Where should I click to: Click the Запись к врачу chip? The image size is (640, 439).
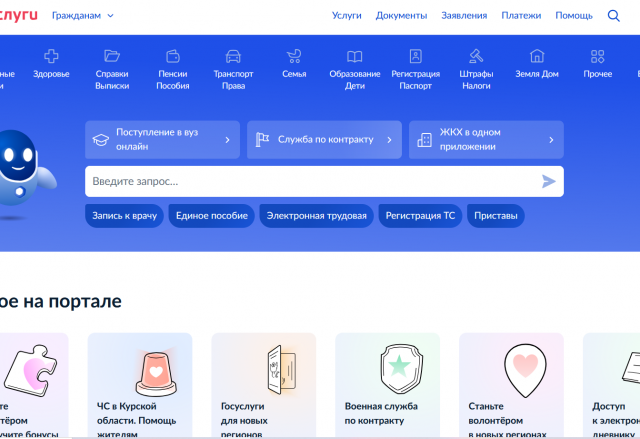(x=124, y=216)
